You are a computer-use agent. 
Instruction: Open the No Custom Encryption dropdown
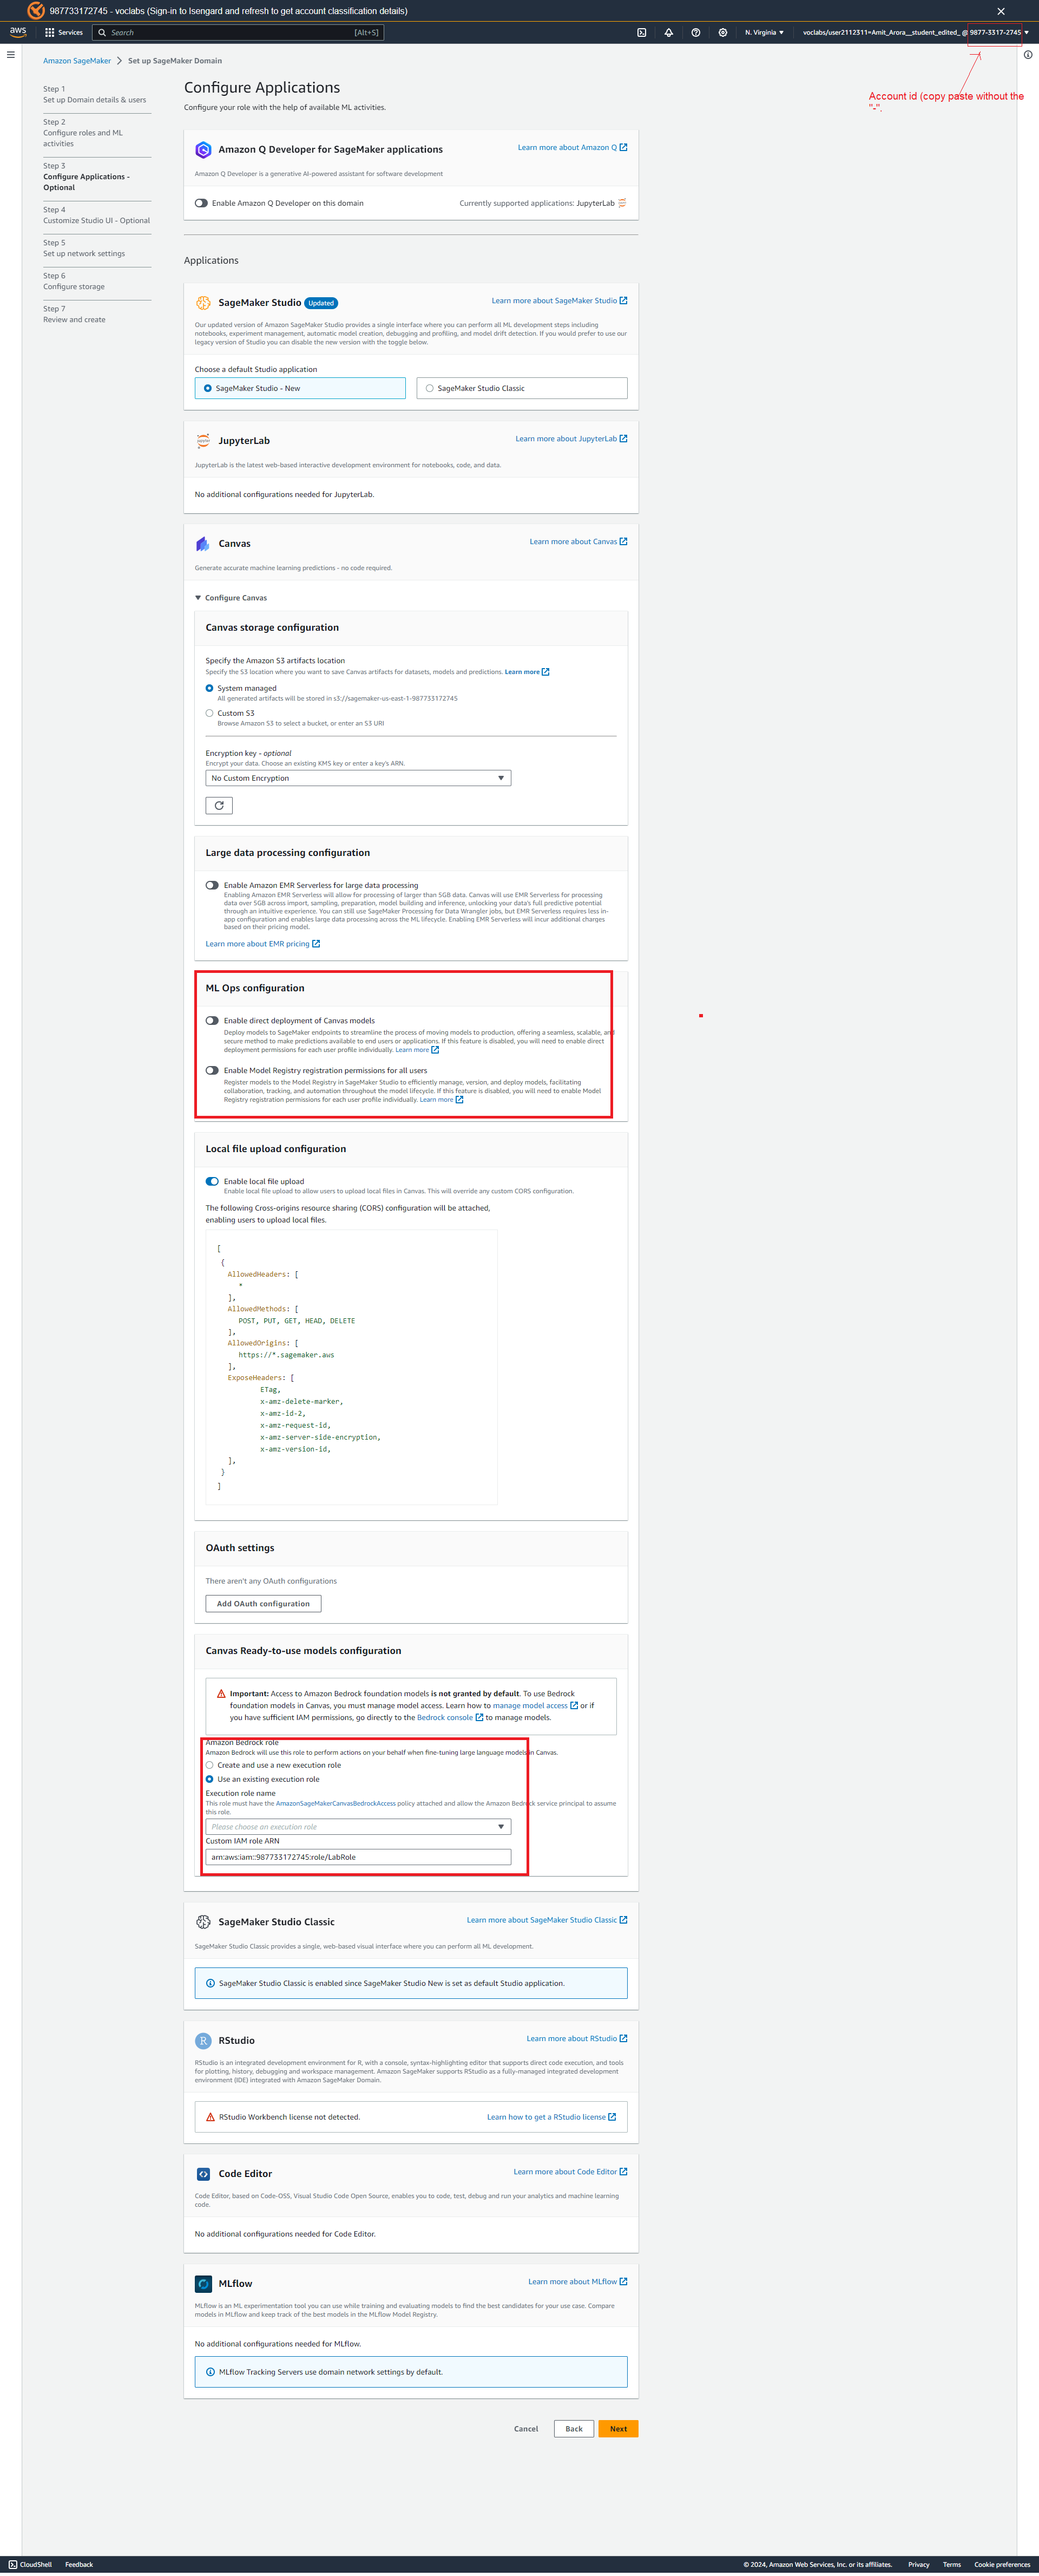click(358, 778)
